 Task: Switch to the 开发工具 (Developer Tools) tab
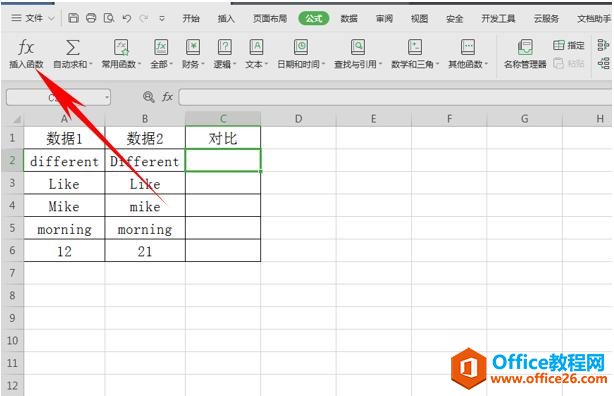[498, 18]
